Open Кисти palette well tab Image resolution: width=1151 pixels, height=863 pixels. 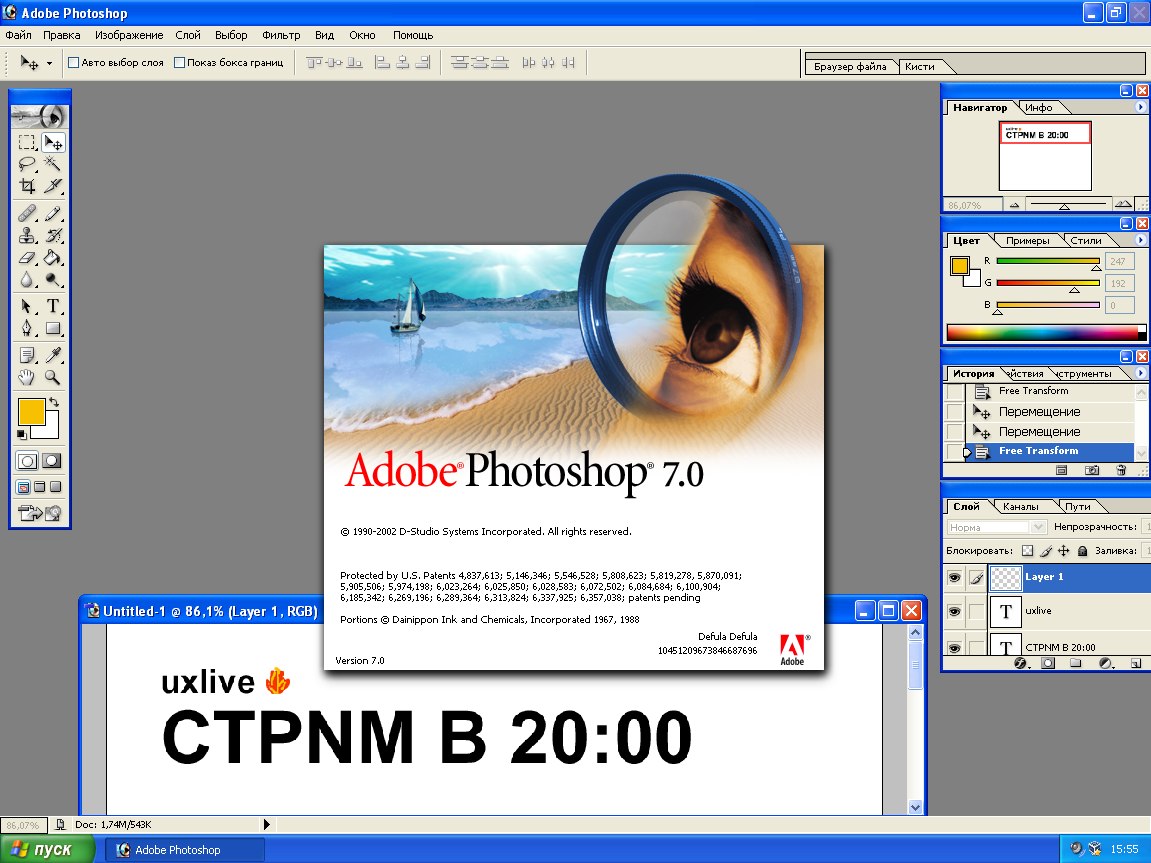point(920,66)
